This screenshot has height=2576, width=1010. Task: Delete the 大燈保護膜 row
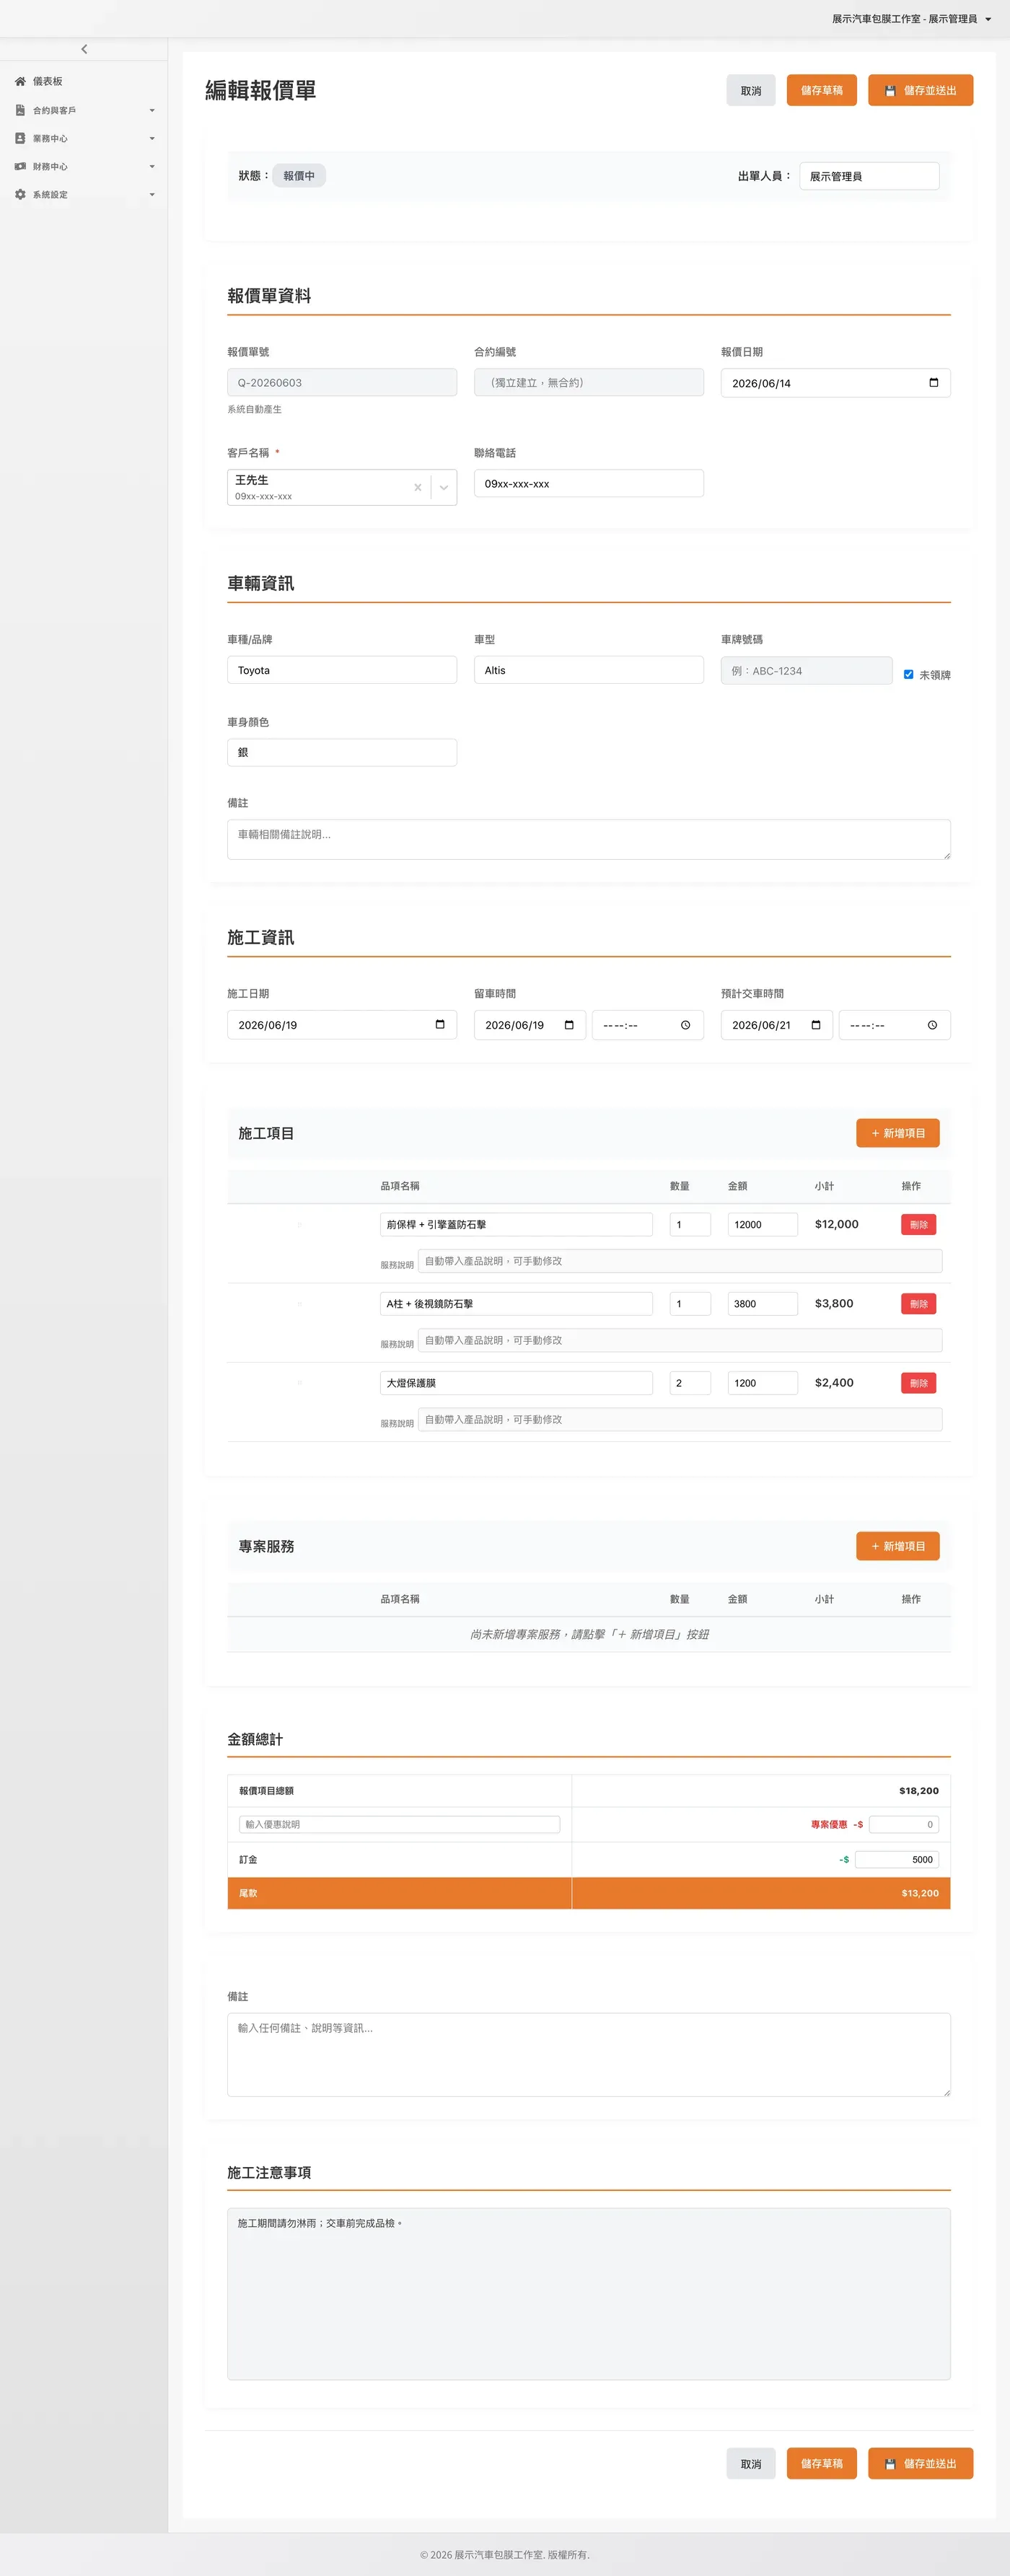[x=918, y=1383]
